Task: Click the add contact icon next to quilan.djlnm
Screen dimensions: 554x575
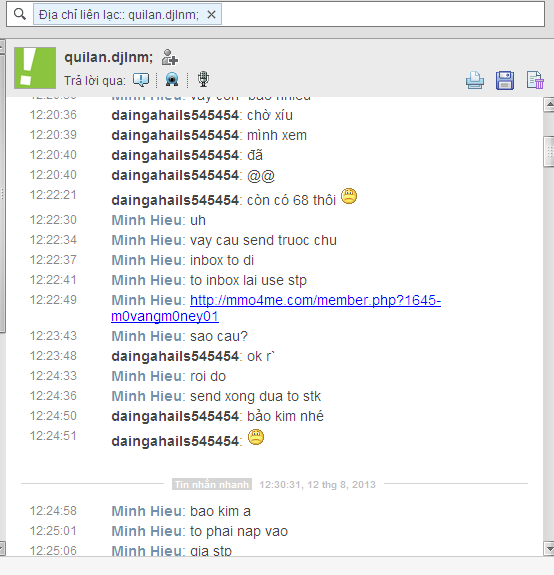Action: click(170, 57)
